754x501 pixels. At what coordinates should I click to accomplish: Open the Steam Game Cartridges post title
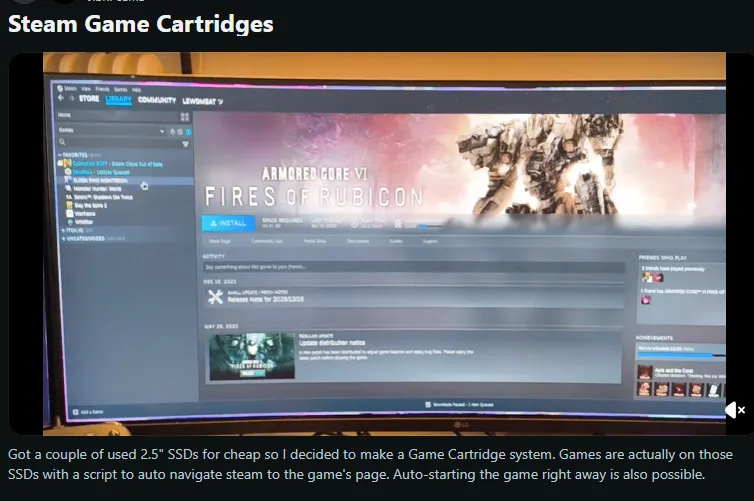click(140, 24)
